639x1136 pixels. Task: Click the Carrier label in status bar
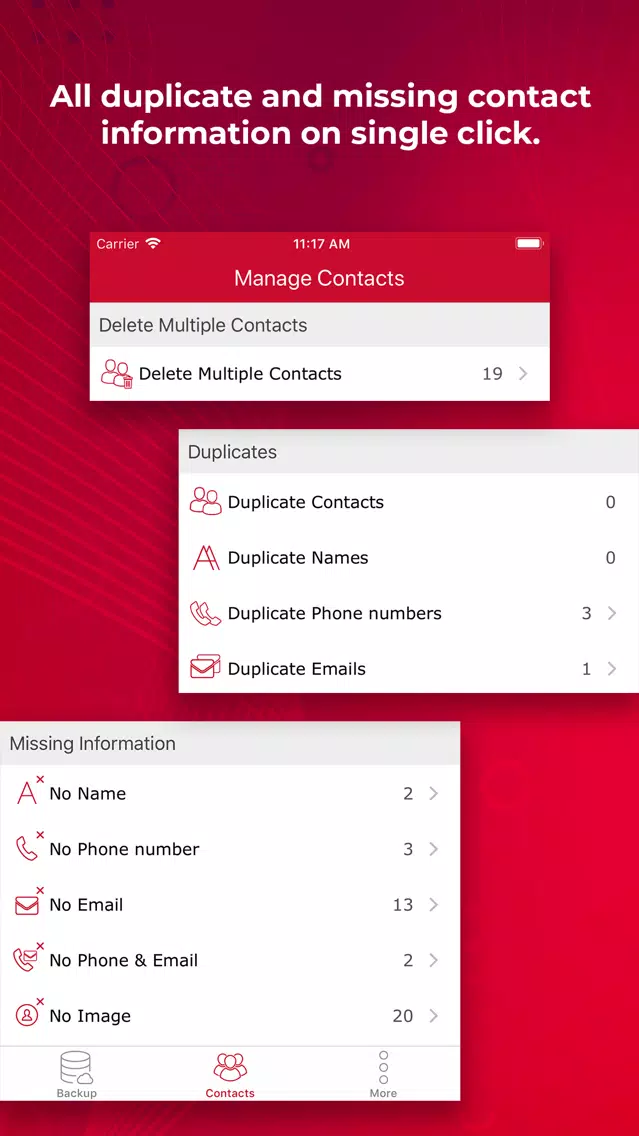tap(117, 244)
